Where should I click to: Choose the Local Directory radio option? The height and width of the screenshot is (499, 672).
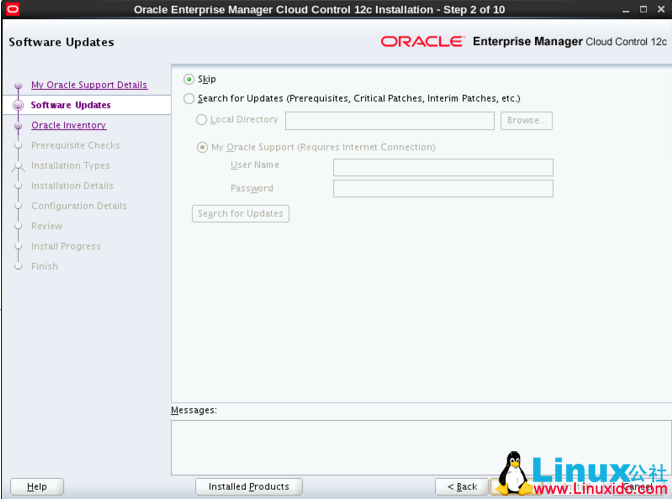(x=201, y=120)
